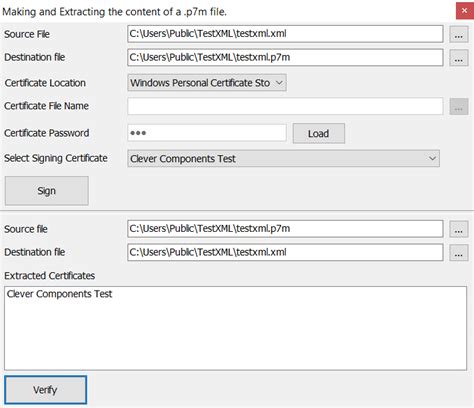Focus the verify Destination file field testxml.xml

(x=285, y=252)
